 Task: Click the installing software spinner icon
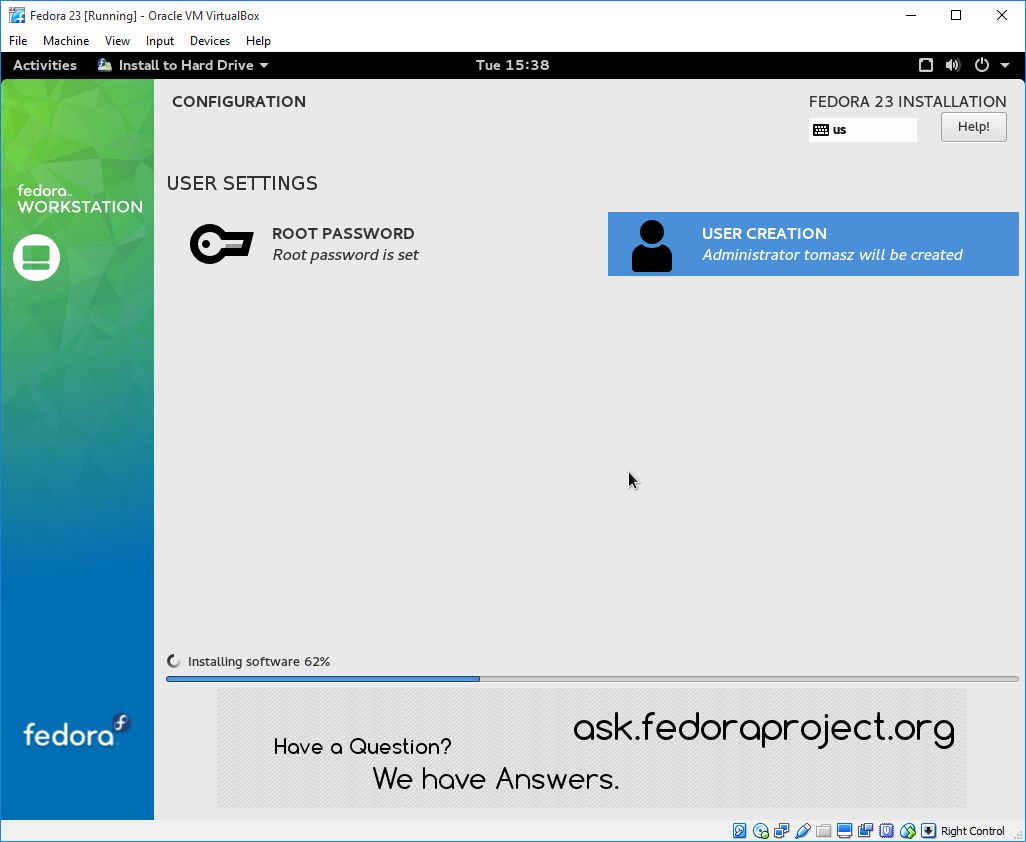click(173, 661)
